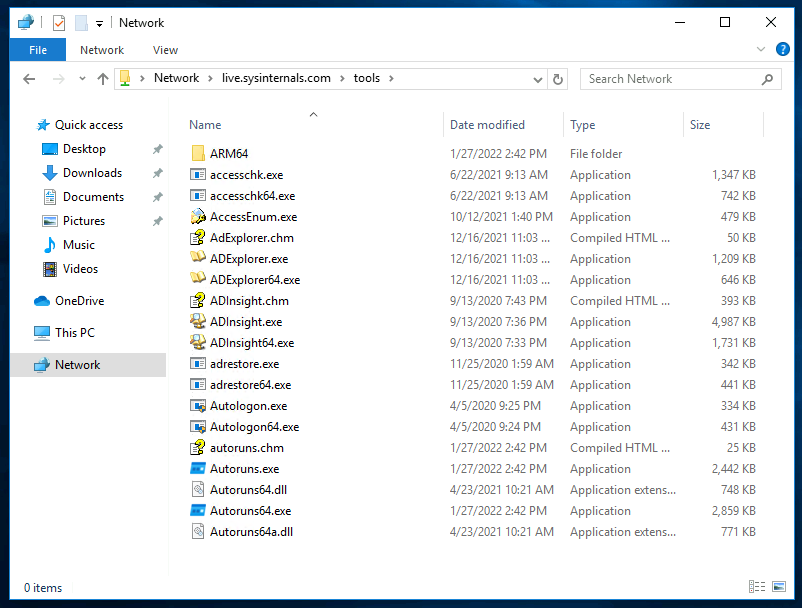Switch to the View ribbon tab
This screenshot has height=608, width=802.
coord(165,49)
